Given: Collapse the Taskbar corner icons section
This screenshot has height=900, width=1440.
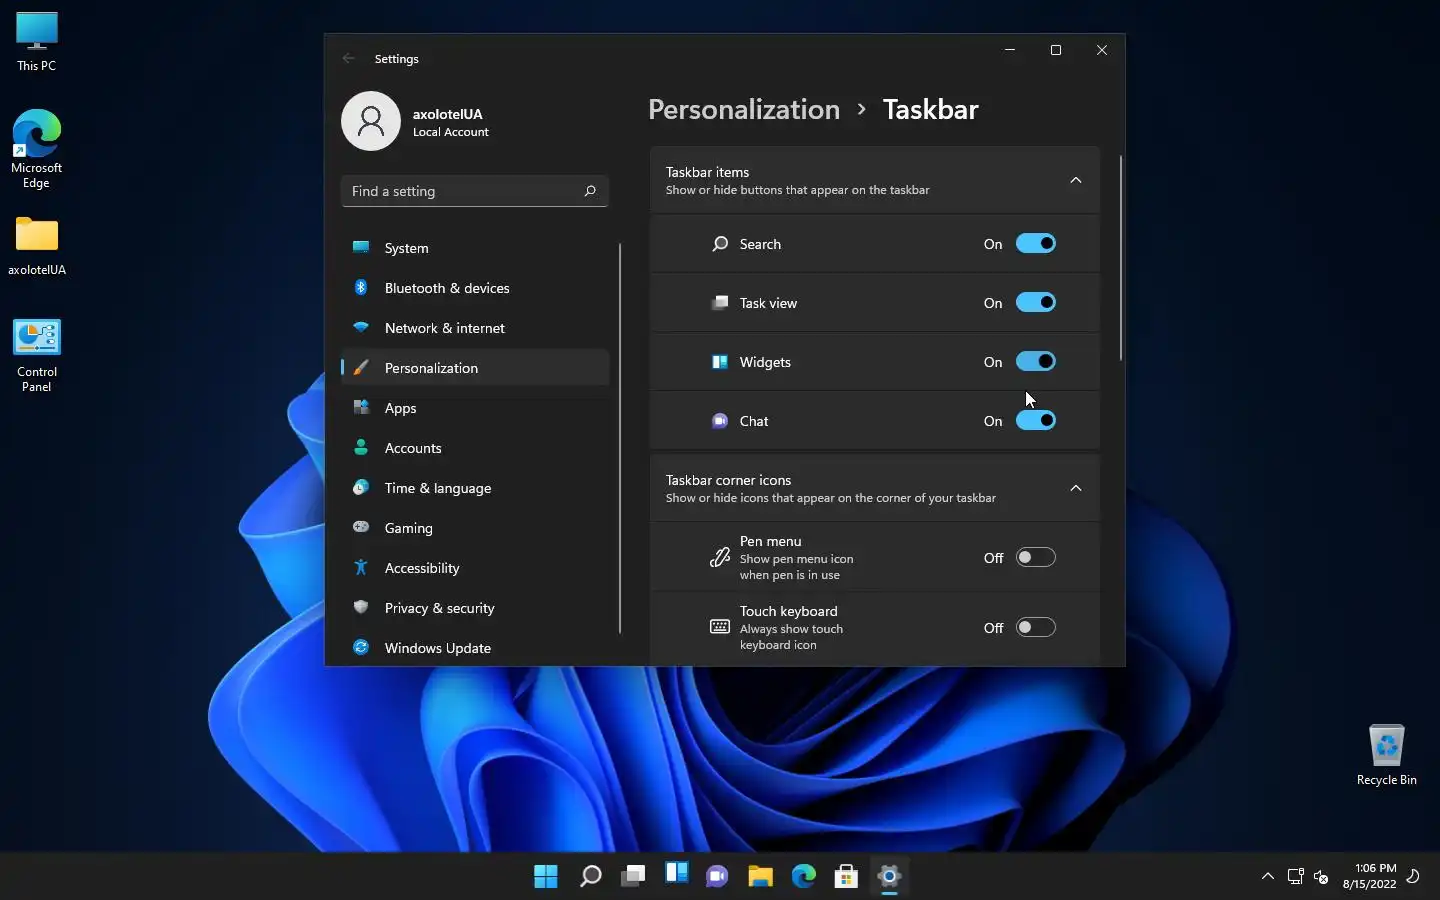Looking at the screenshot, I should pos(1076,488).
